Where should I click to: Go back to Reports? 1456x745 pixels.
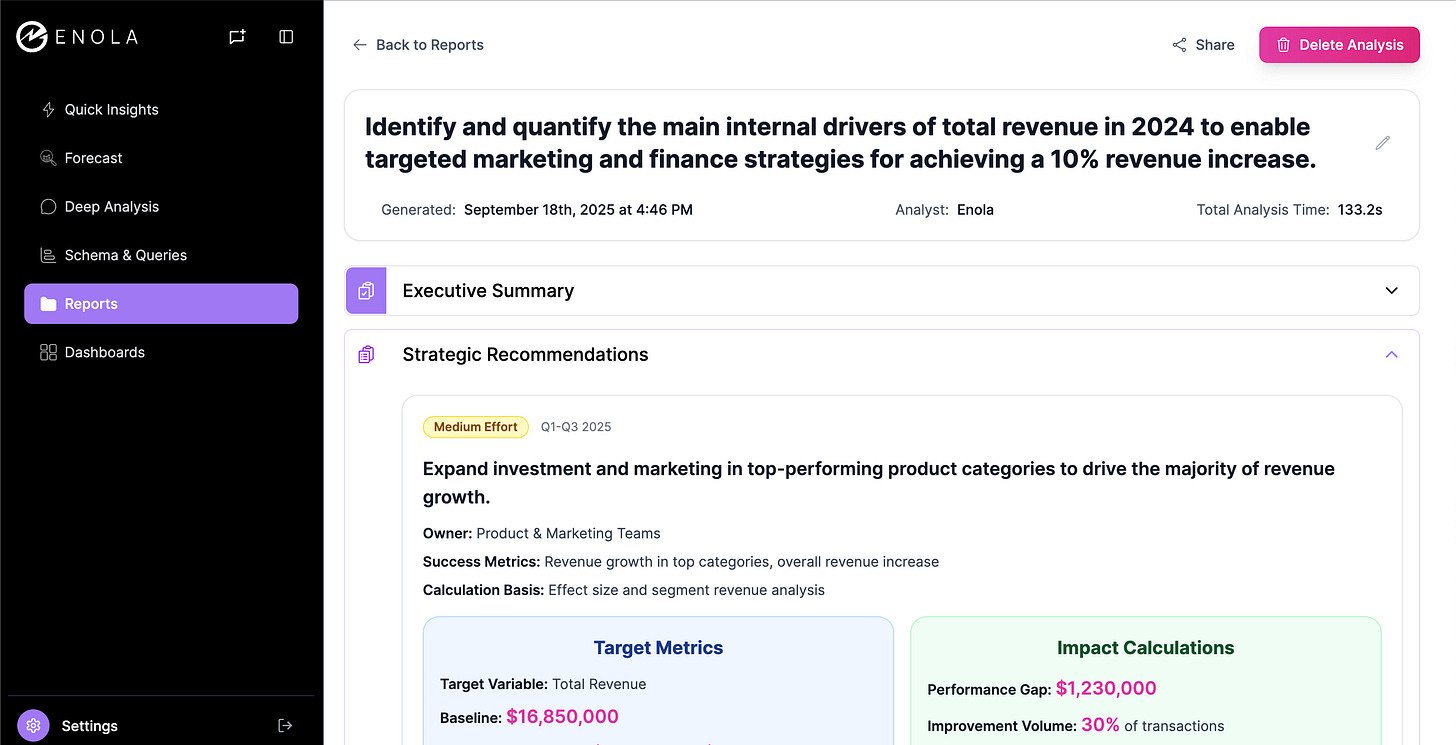(418, 45)
